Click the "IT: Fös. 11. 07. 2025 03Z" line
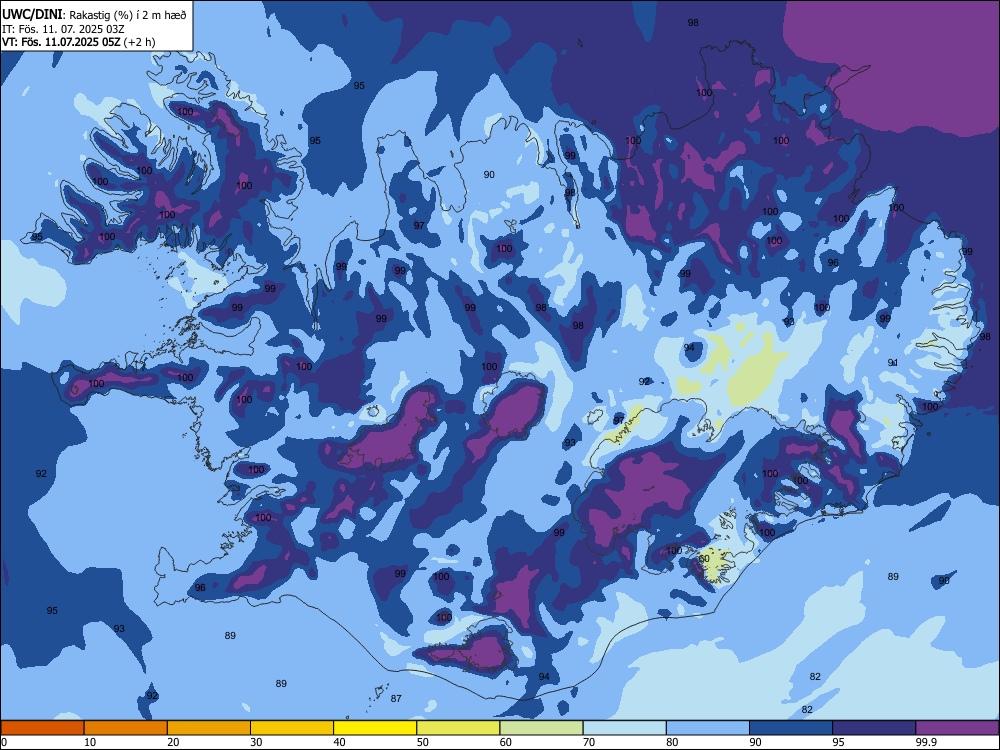 (x=62, y=29)
